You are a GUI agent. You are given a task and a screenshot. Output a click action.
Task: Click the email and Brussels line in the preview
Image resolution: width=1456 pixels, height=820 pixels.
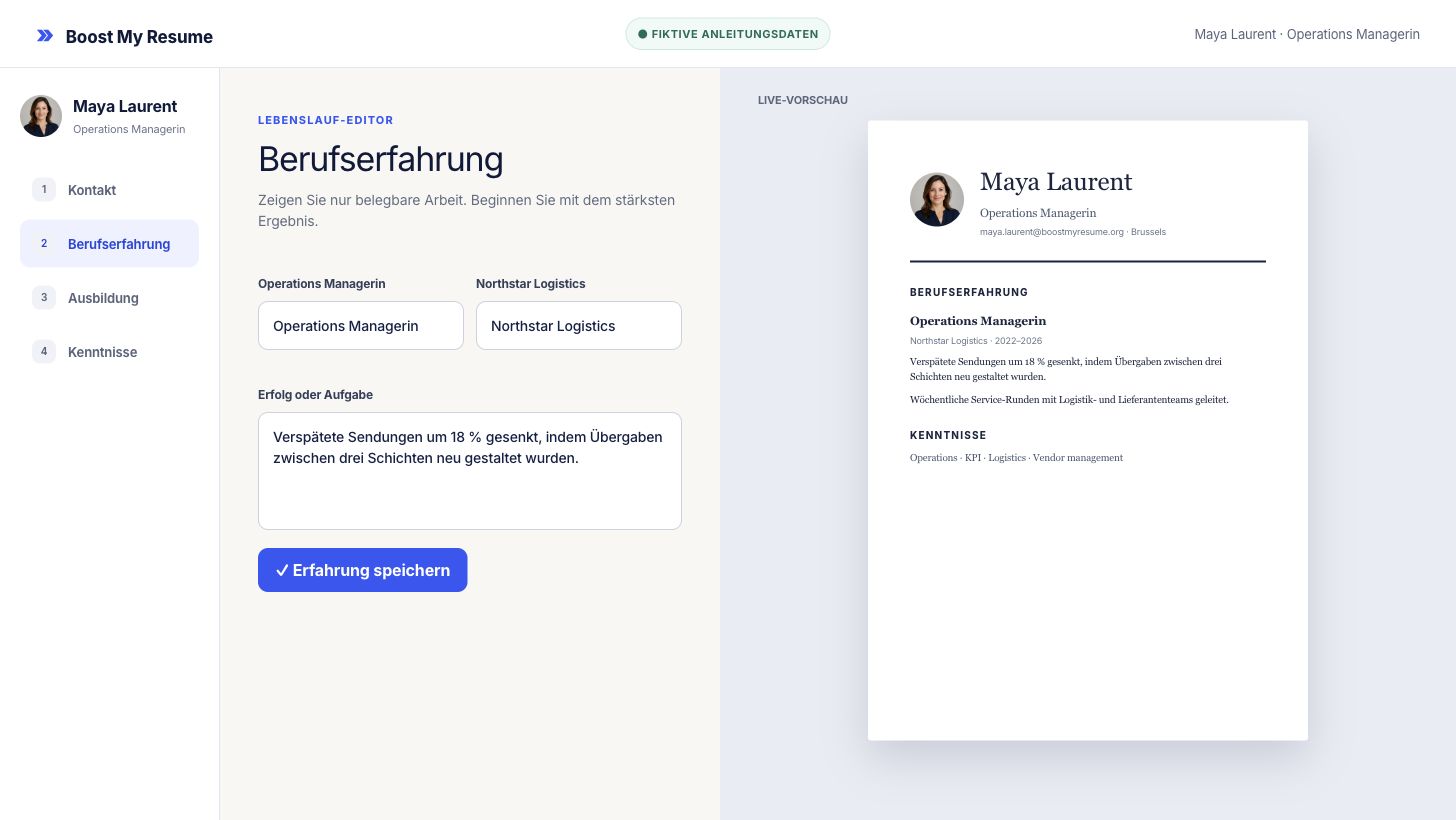(1073, 232)
